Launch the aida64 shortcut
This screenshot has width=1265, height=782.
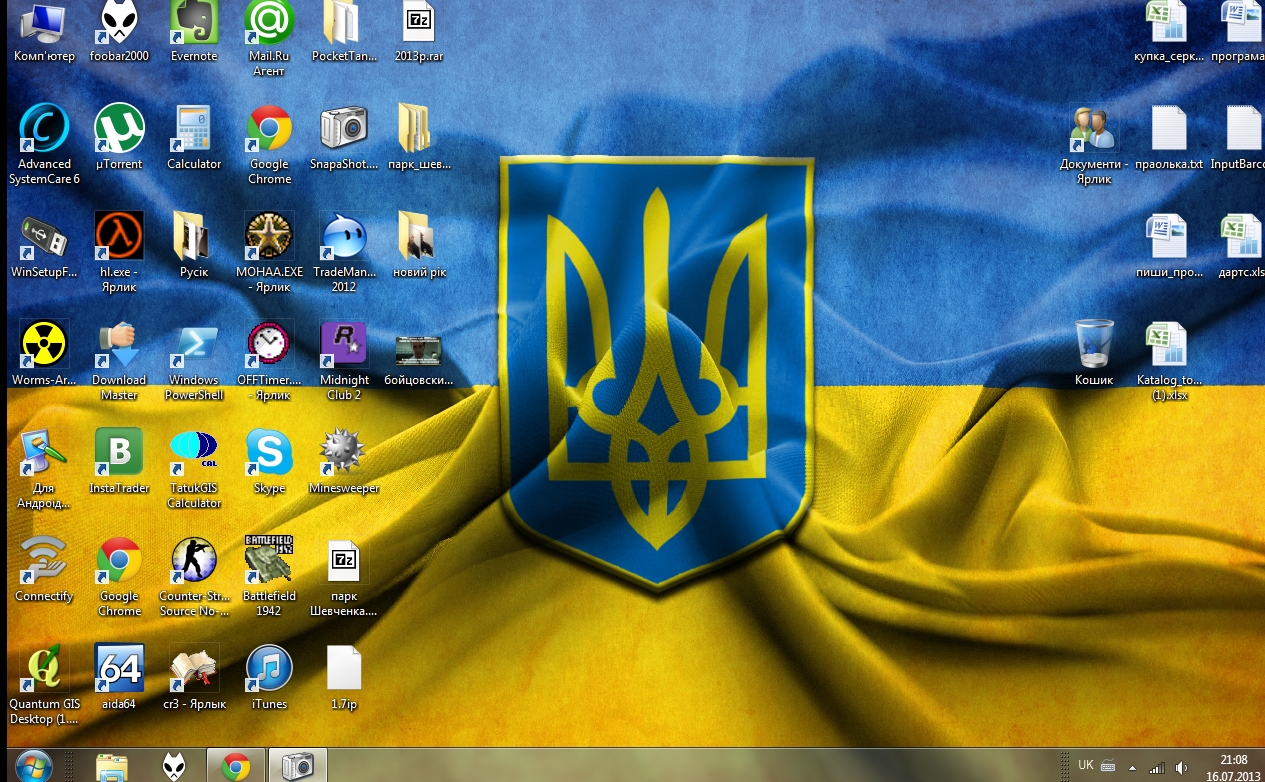click(119, 677)
